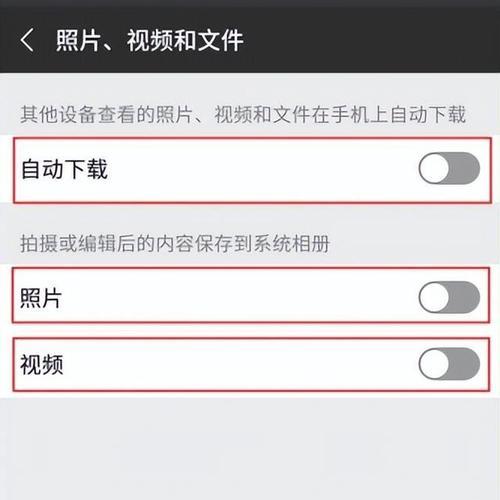Click the gray track of 视频 switch
The image size is (500, 500).
(464, 364)
